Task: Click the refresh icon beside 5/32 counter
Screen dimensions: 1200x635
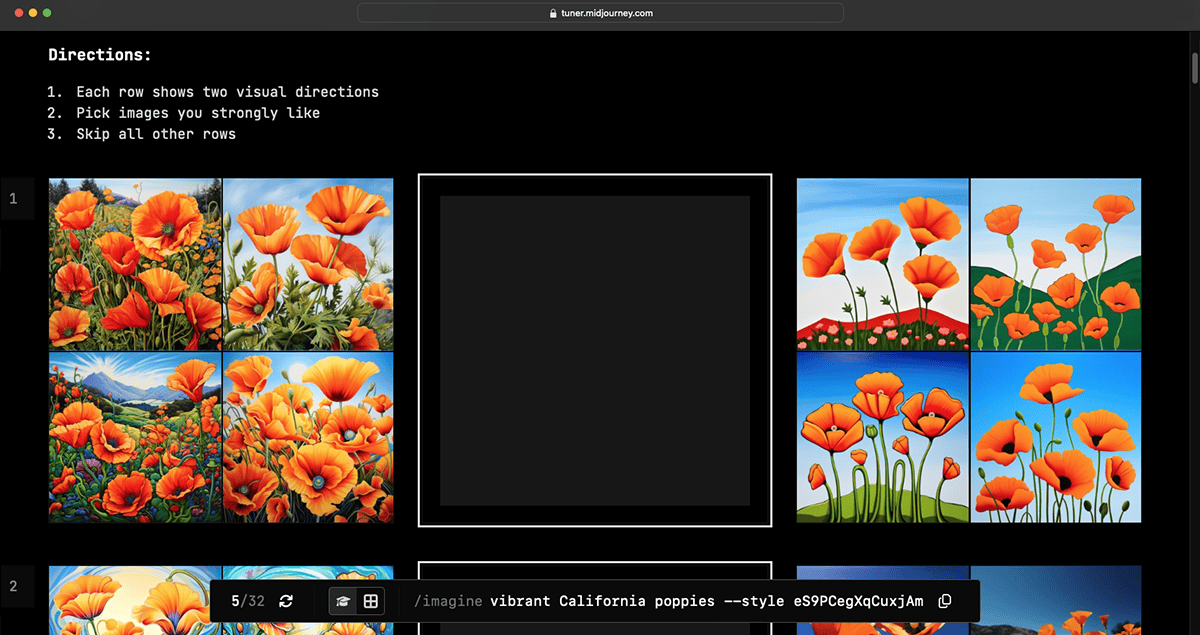Action: (x=286, y=601)
